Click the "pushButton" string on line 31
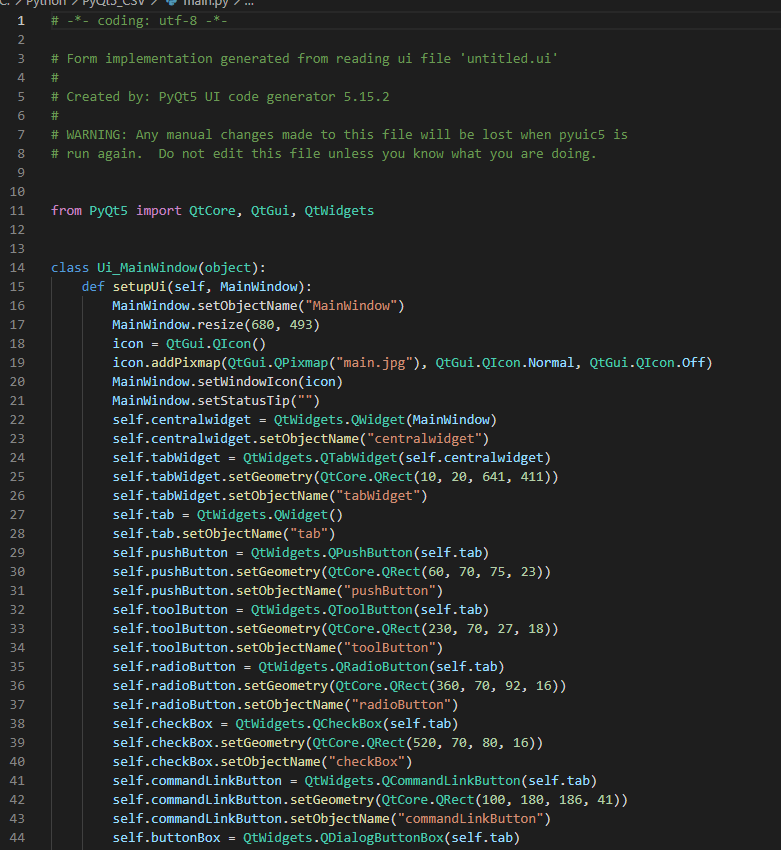The height and width of the screenshot is (850, 781). pos(390,591)
